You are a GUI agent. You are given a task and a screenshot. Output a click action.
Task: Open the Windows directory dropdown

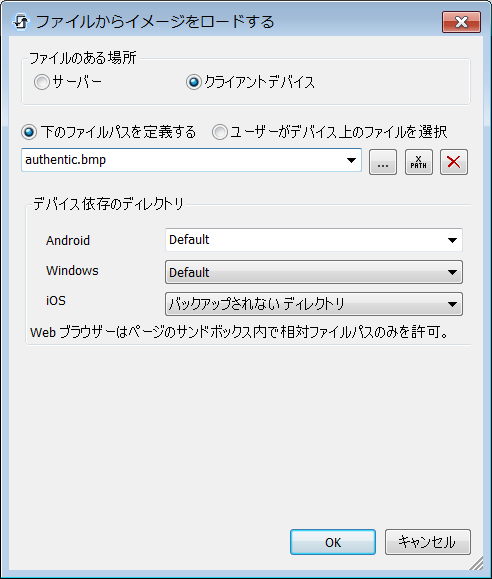tap(314, 272)
